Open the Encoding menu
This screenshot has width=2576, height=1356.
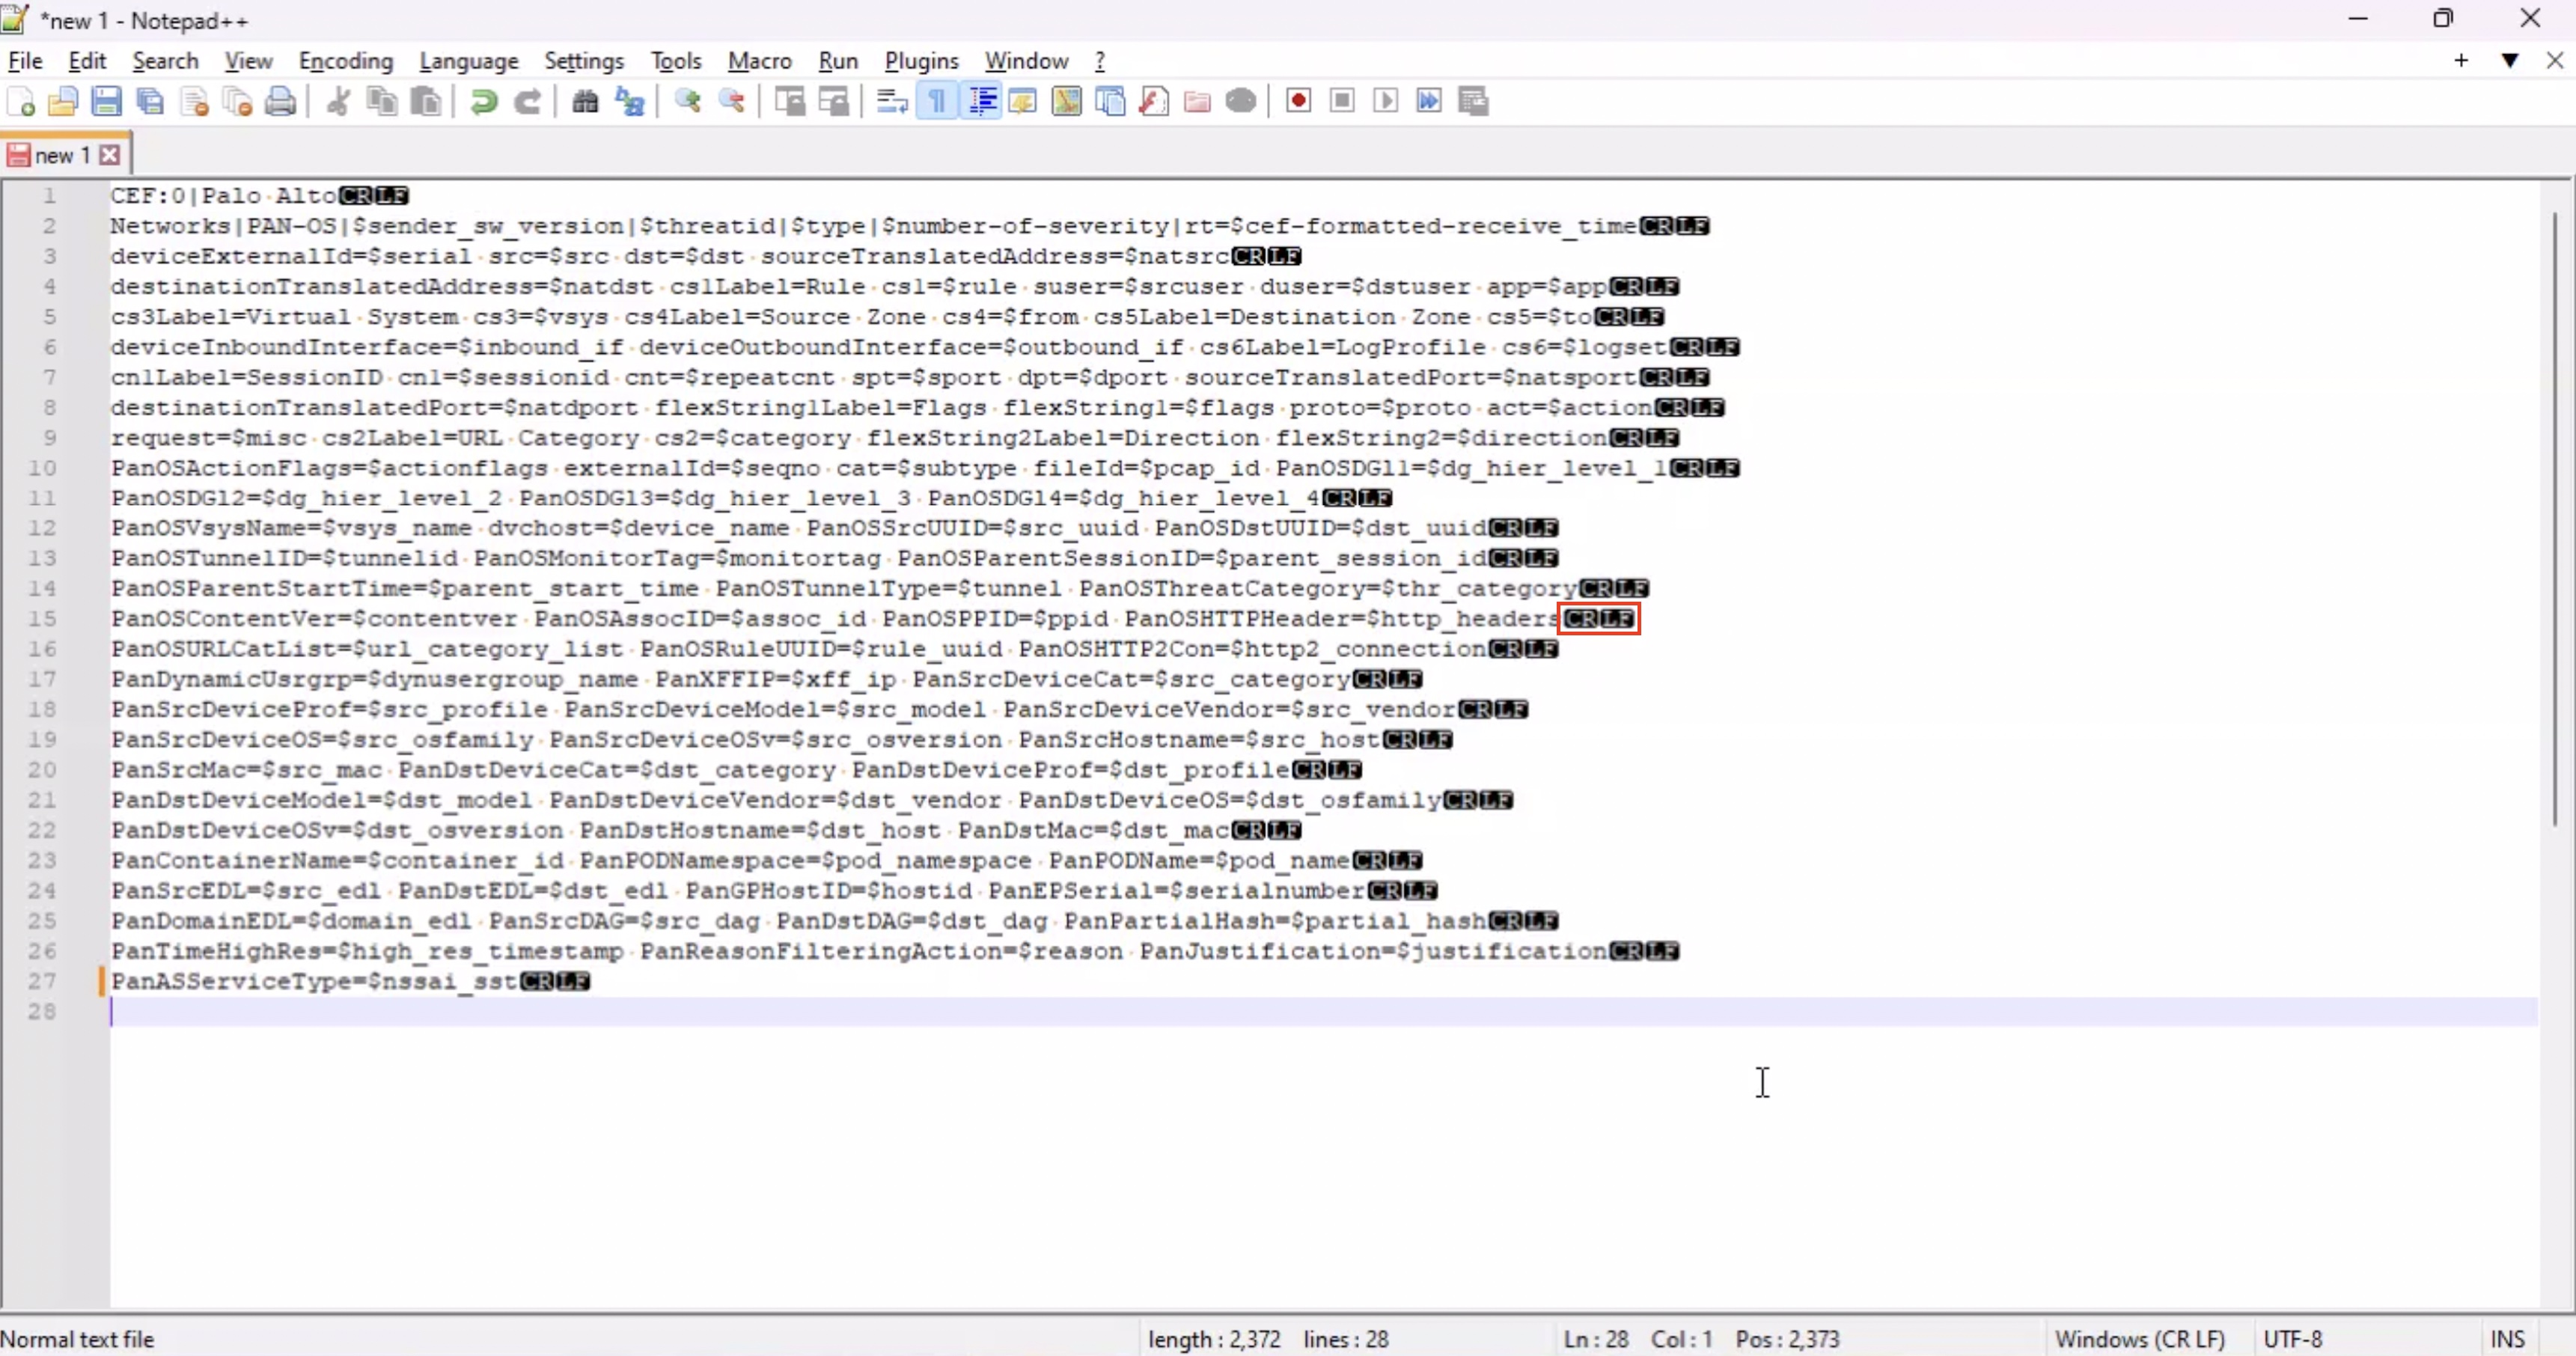pyautogui.click(x=345, y=61)
